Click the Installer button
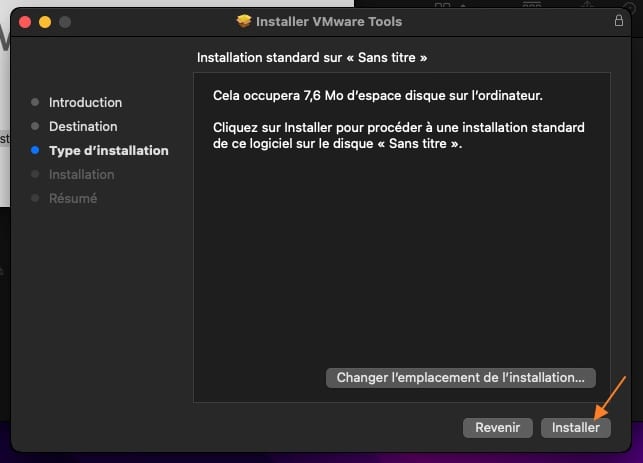Screen dimensions: 643x463 pos(576,427)
